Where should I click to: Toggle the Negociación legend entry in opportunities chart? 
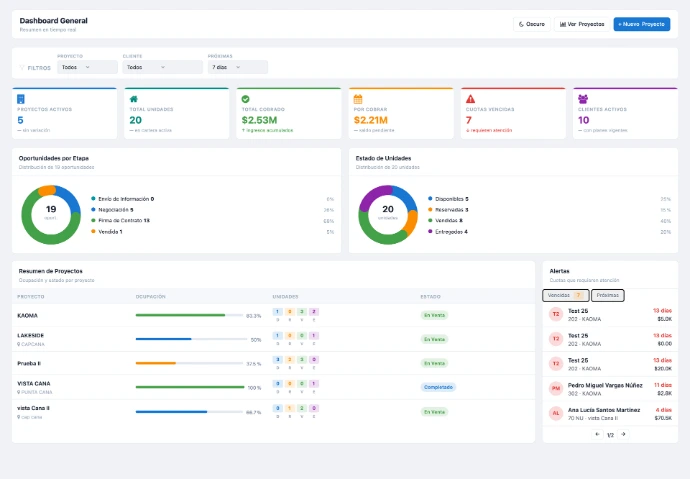coord(113,210)
